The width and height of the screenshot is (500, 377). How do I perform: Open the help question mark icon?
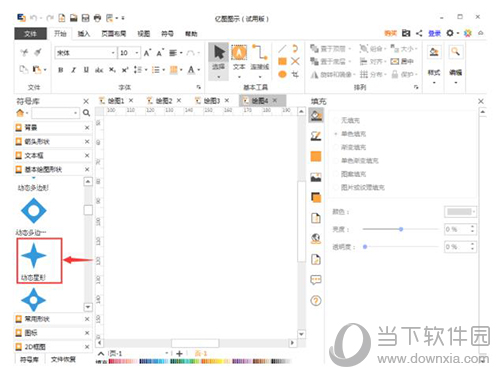coord(316,301)
